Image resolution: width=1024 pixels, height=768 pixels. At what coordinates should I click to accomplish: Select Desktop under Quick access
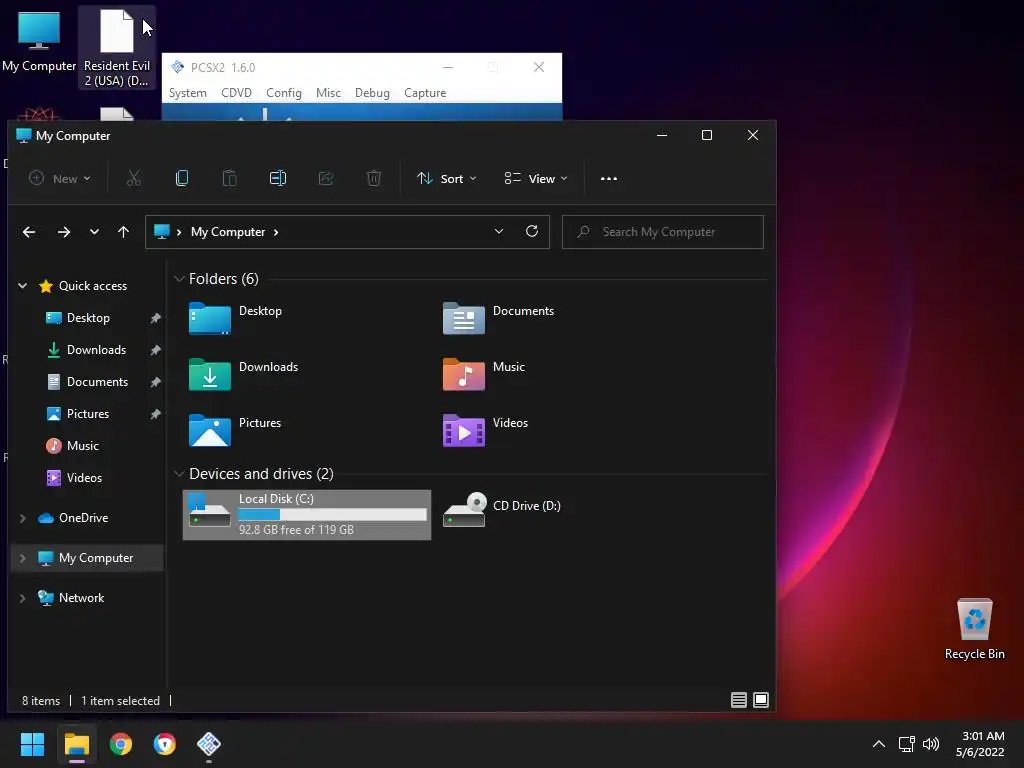click(88, 318)
